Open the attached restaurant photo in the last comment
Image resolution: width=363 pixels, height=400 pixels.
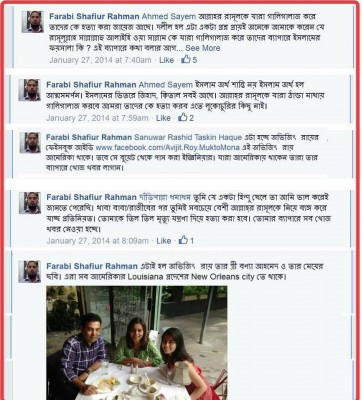pos(137,343)
